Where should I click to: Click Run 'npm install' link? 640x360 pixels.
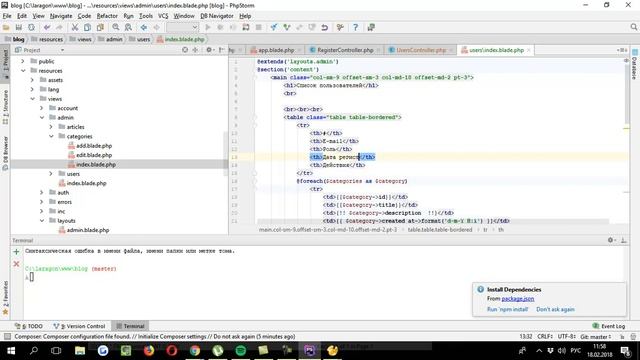coord(507,309)
